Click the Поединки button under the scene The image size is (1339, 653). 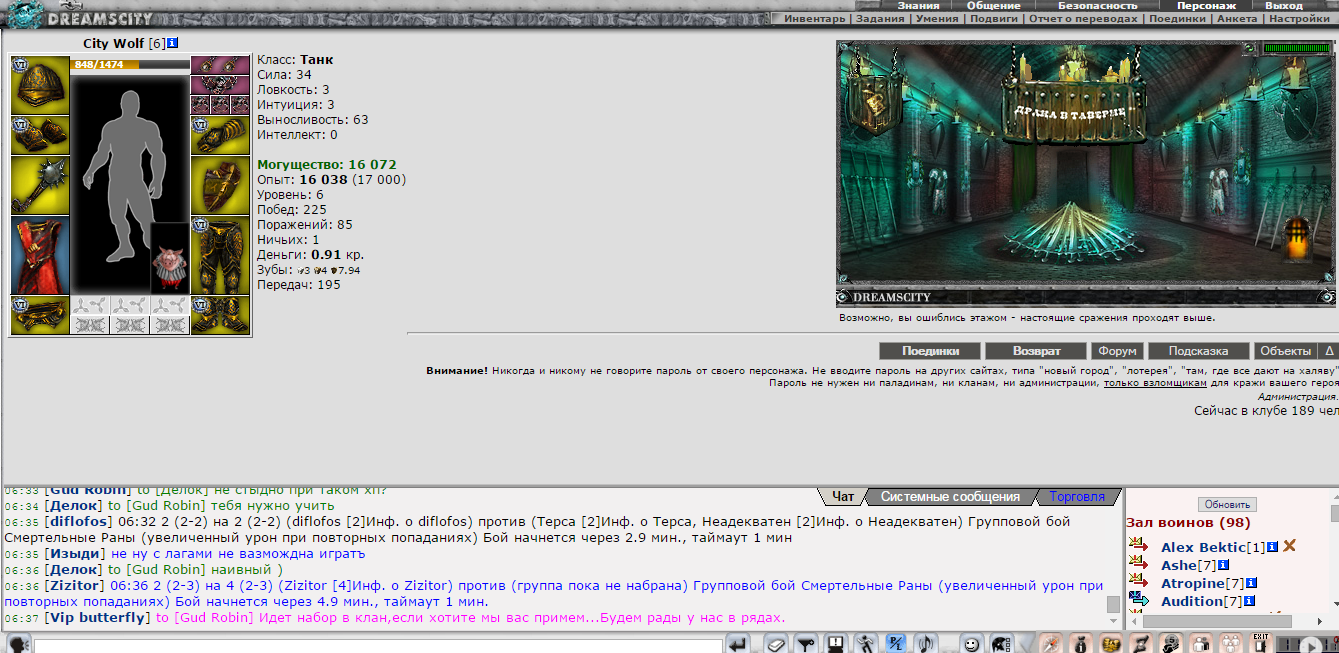[930, 351]
